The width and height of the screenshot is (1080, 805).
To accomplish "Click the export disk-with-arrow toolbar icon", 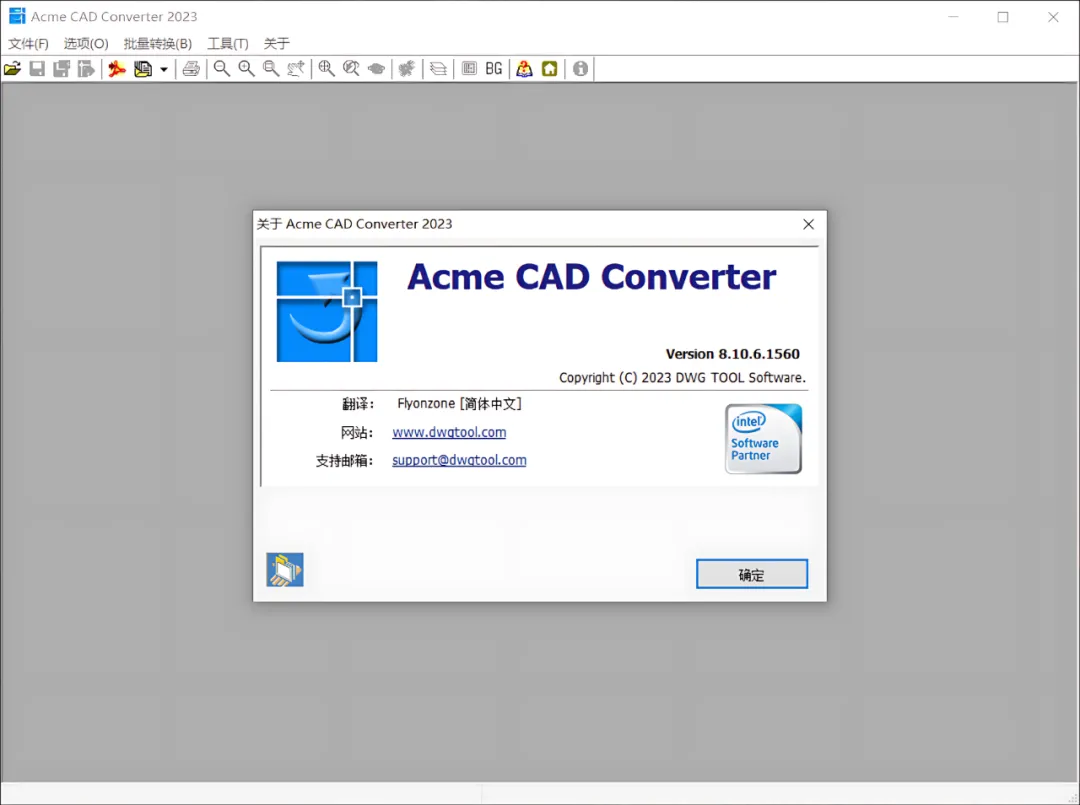I will (x=86, y=69).
